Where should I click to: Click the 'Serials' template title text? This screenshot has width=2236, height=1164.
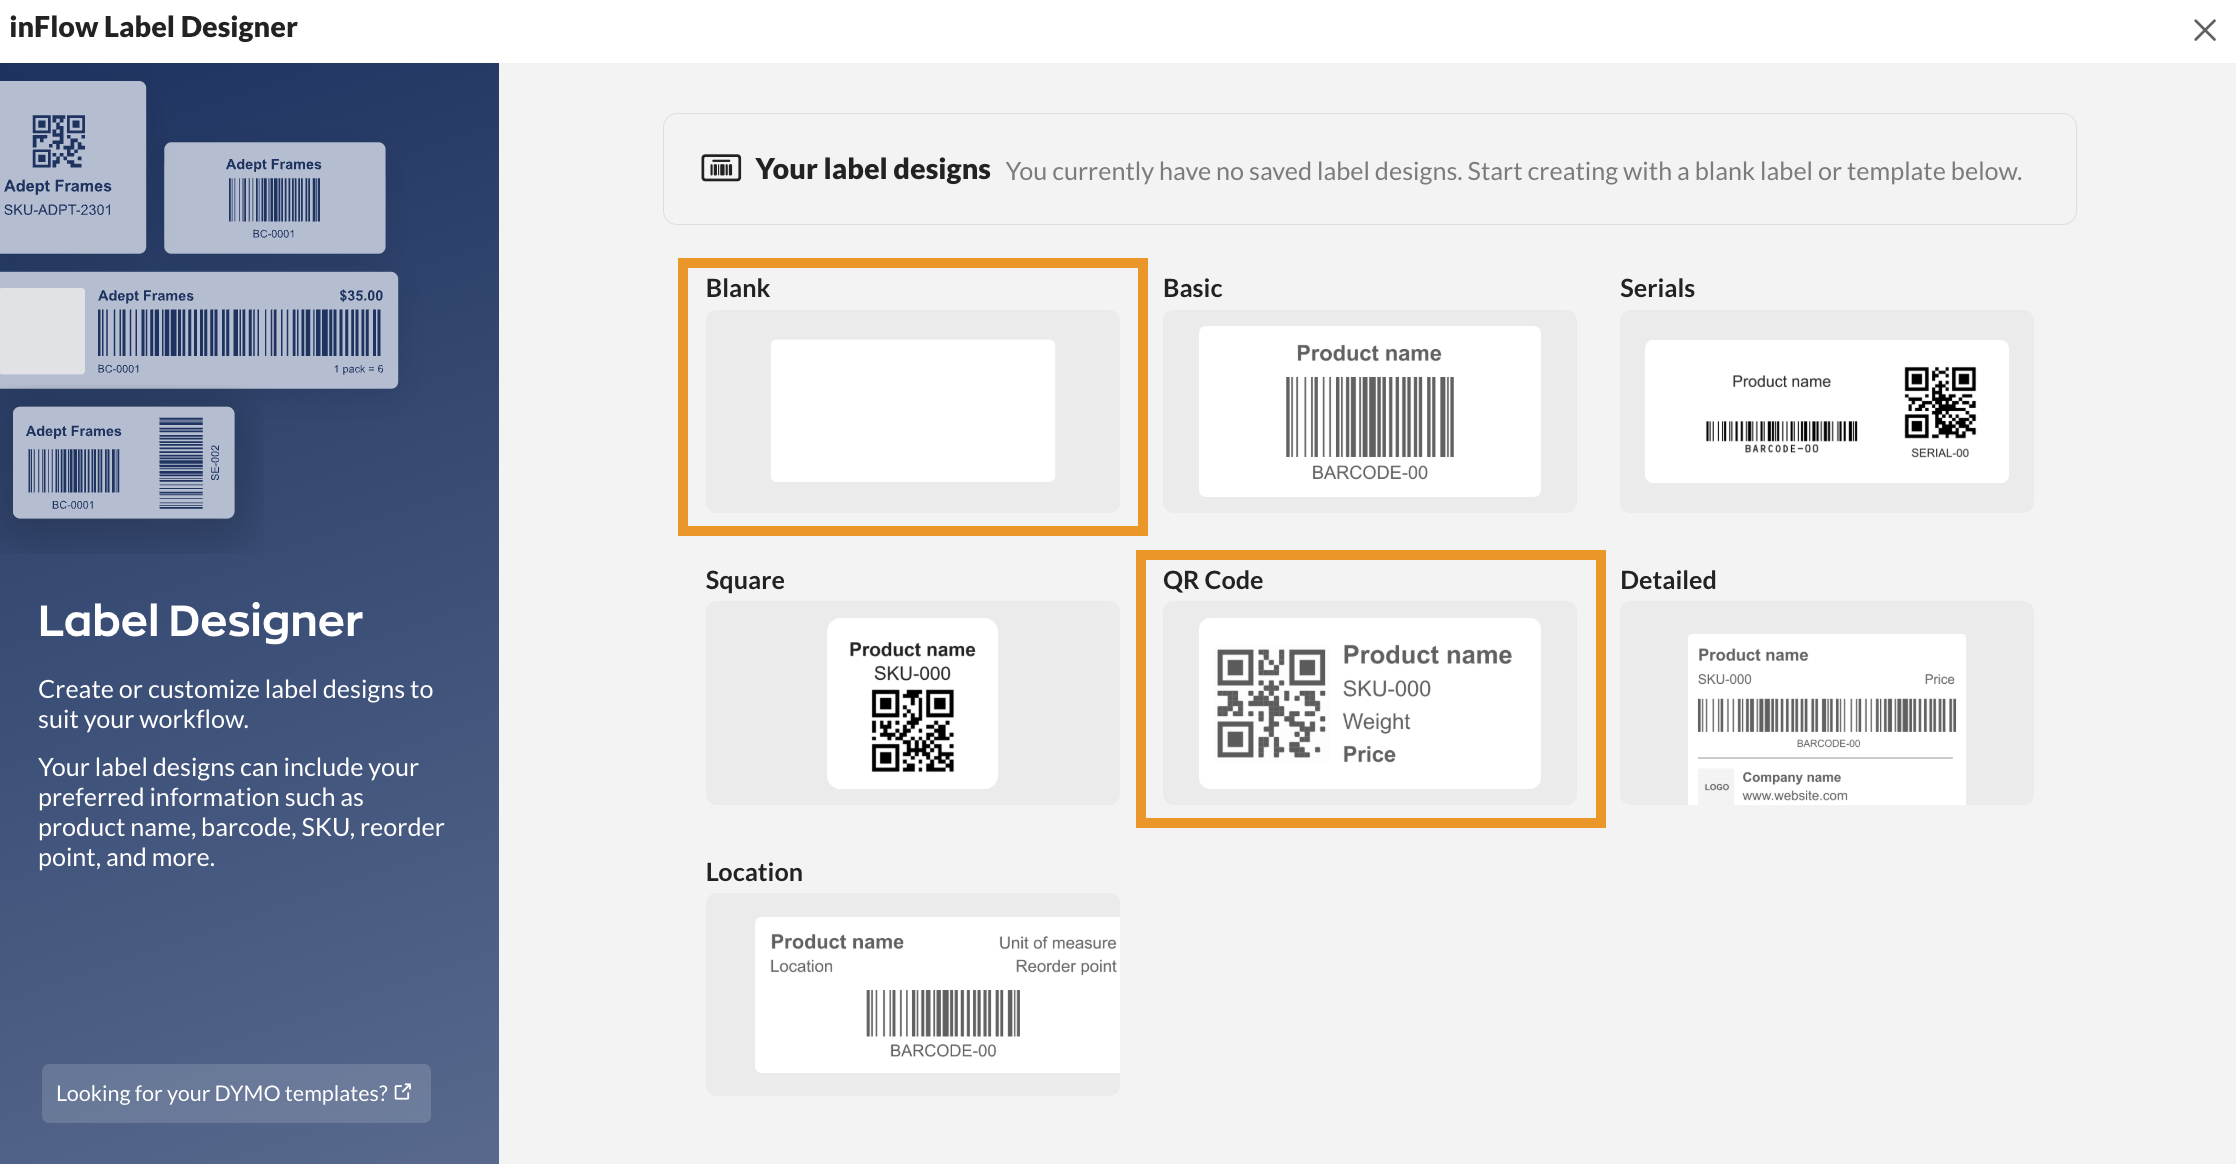coord(1657,288)
